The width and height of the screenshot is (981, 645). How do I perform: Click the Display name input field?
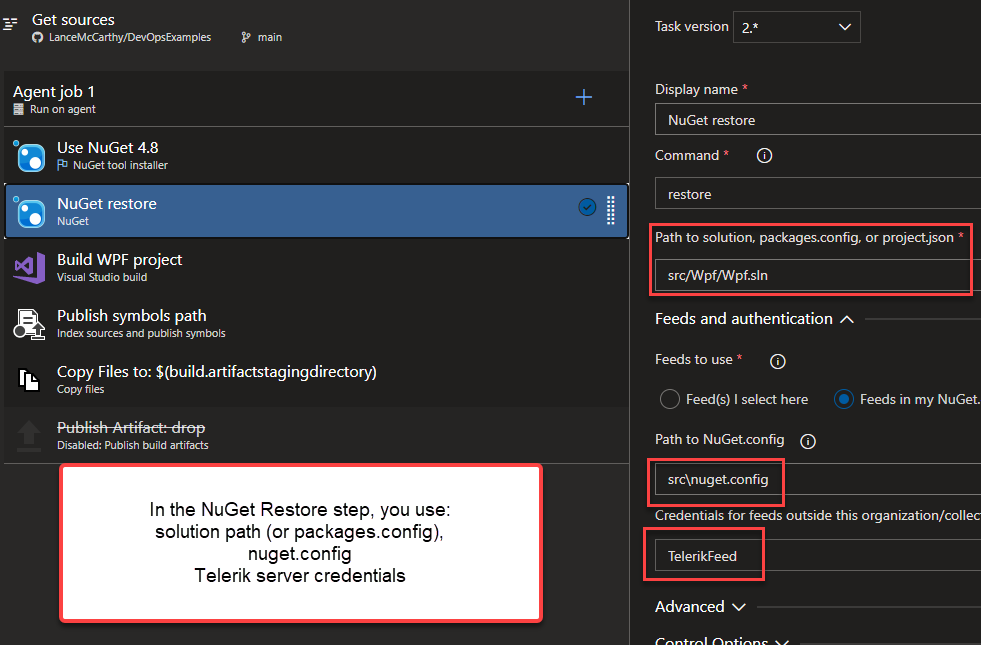tap(817, 120)
